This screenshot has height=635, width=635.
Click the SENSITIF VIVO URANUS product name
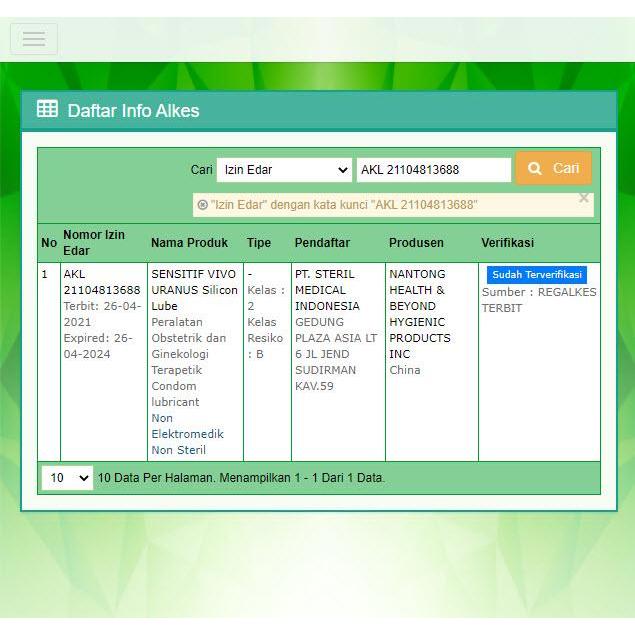[194, 290]
